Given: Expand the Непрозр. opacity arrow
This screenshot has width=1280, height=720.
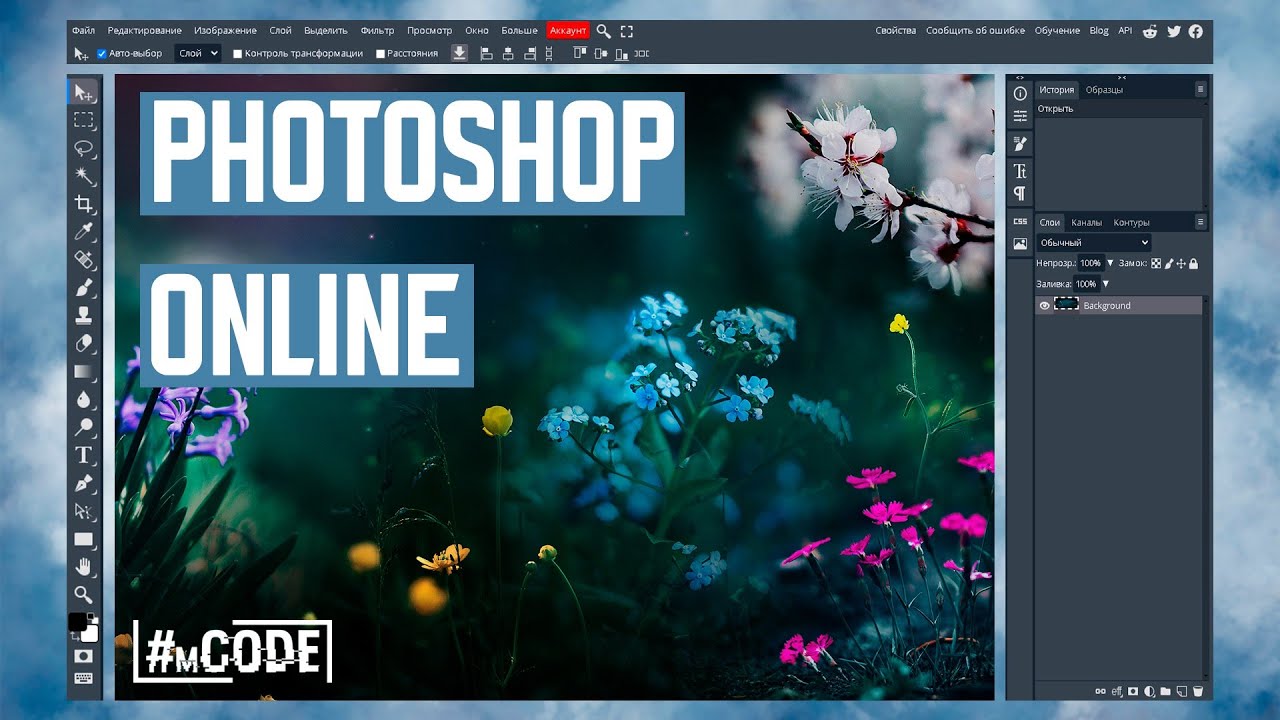Looking at the screenshot, I should click(x=1109, y=264).
